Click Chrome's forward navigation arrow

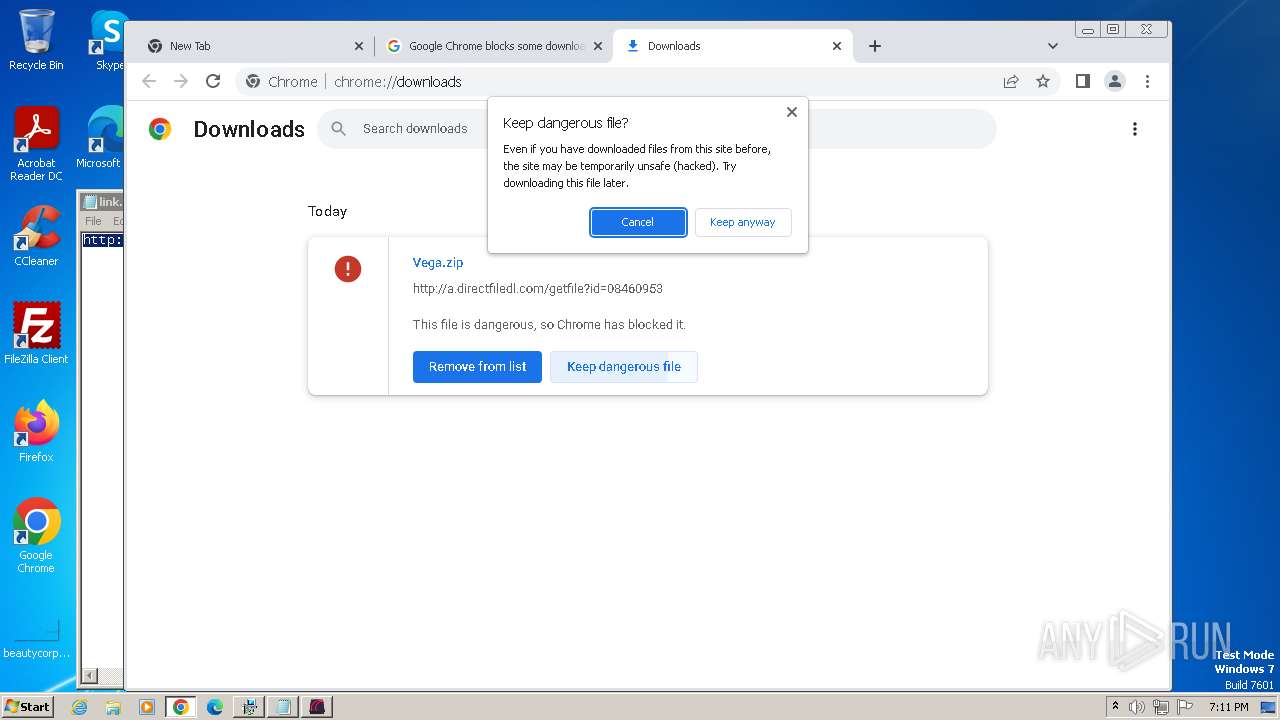click(181, 81)
